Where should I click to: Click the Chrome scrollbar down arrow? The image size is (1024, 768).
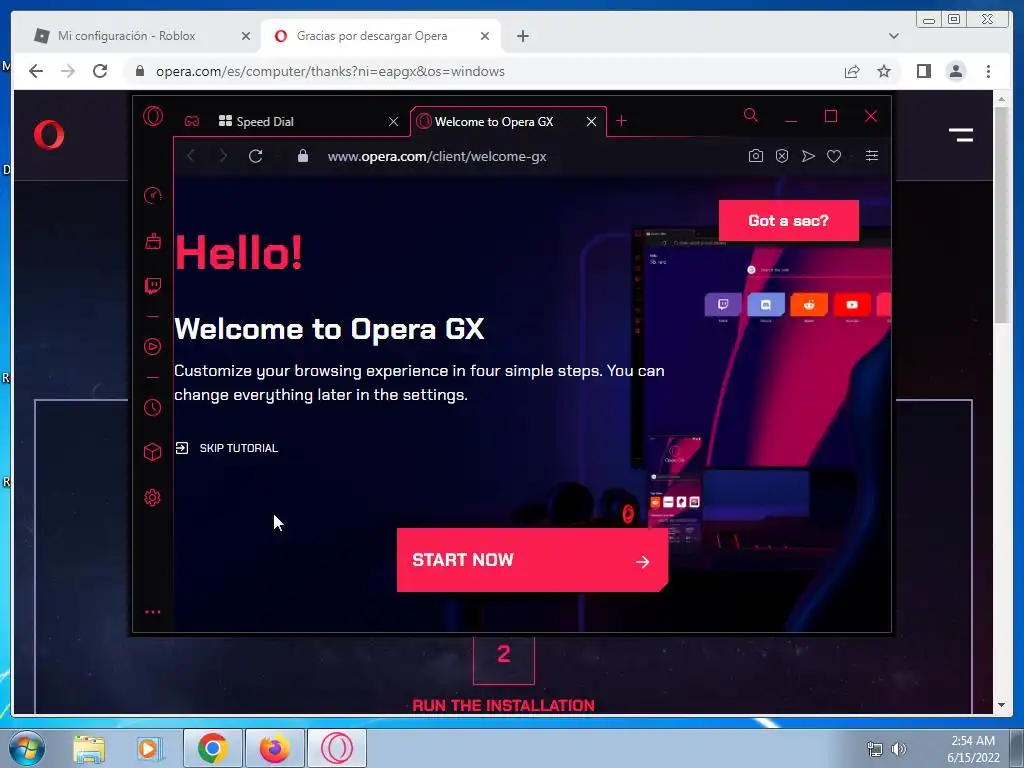click(x=1001, y=705)
